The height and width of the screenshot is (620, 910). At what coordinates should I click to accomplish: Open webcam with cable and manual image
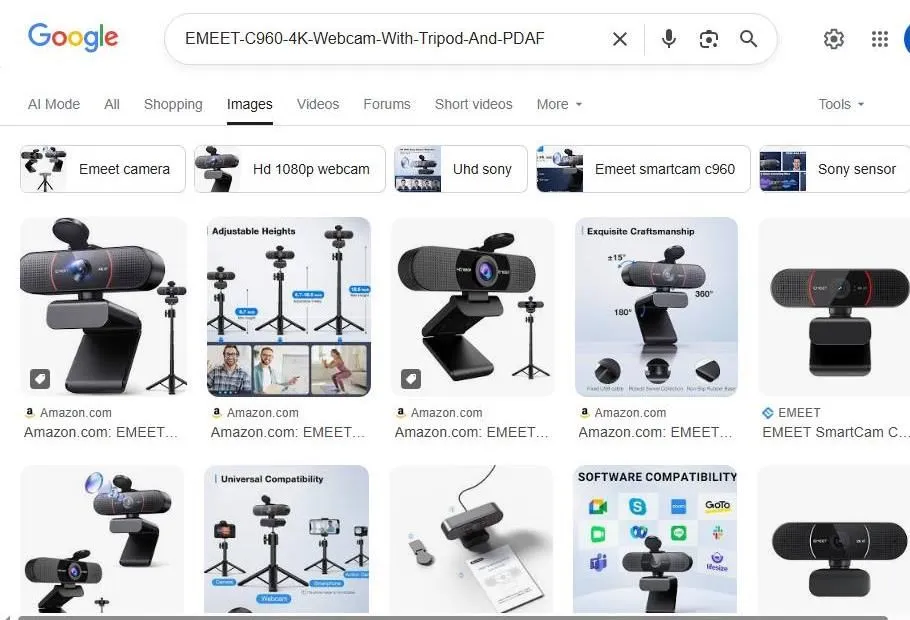[471, 539]
